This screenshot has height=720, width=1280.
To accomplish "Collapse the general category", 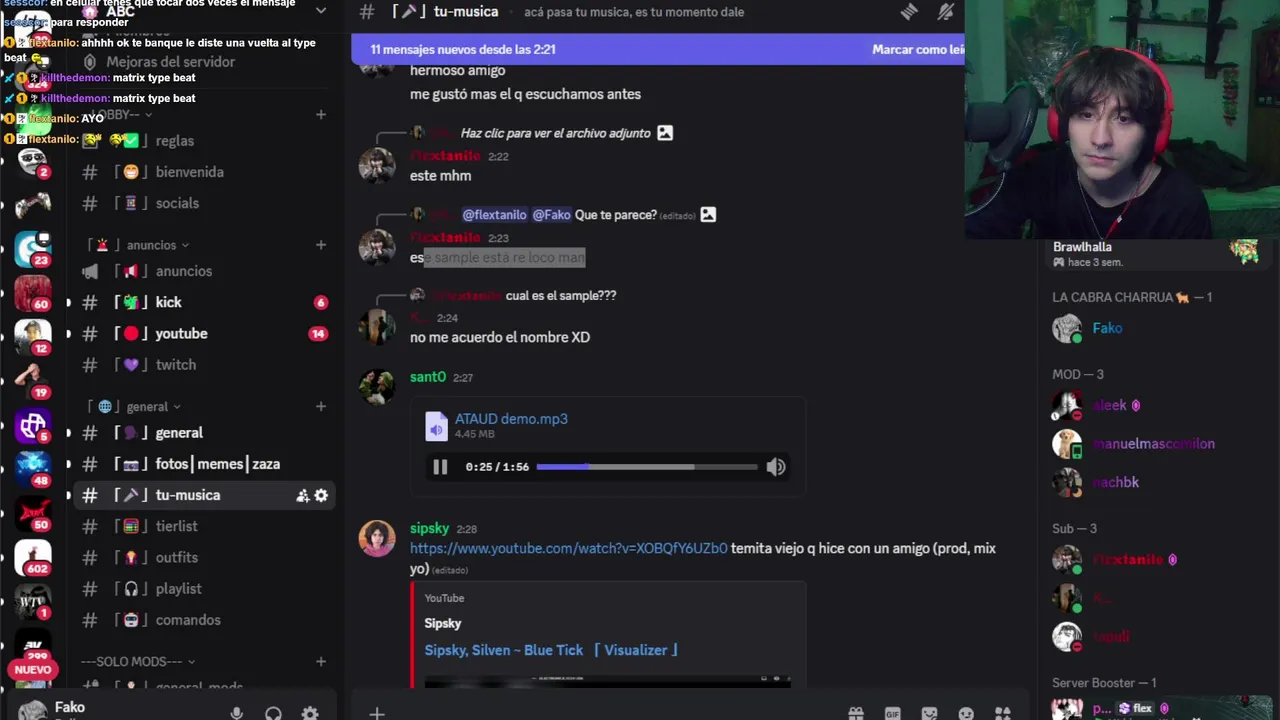I will tap(147, 407).
